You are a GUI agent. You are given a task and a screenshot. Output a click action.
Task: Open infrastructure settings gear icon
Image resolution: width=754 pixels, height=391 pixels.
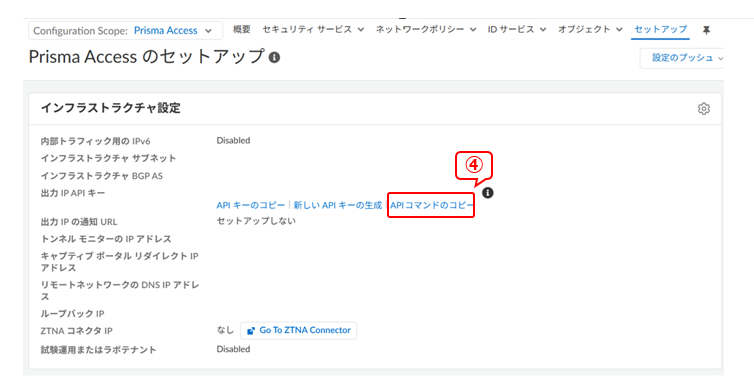pyautogui.click(x=704, y=109)
